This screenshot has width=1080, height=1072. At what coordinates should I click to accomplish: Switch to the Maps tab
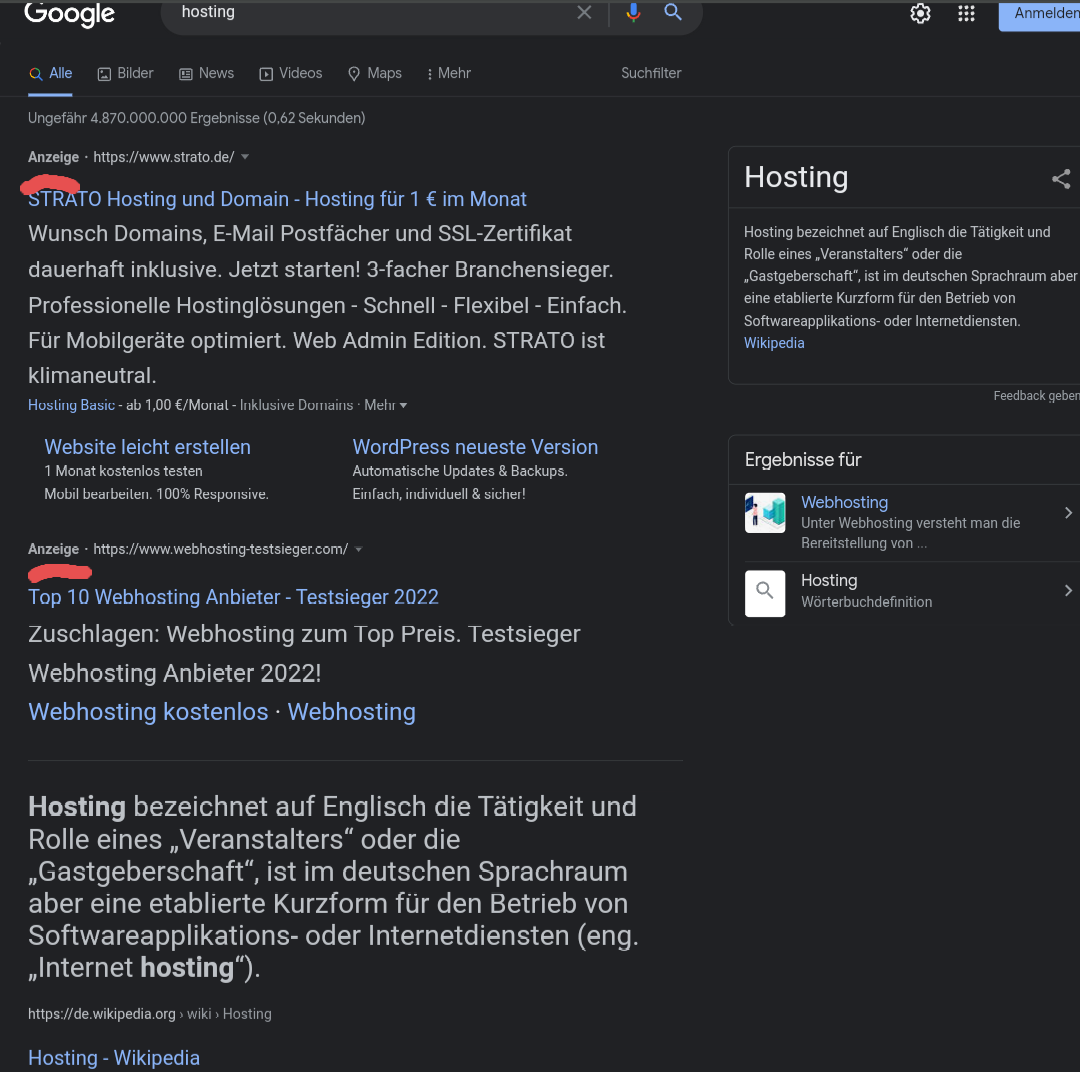click(375, 73)
